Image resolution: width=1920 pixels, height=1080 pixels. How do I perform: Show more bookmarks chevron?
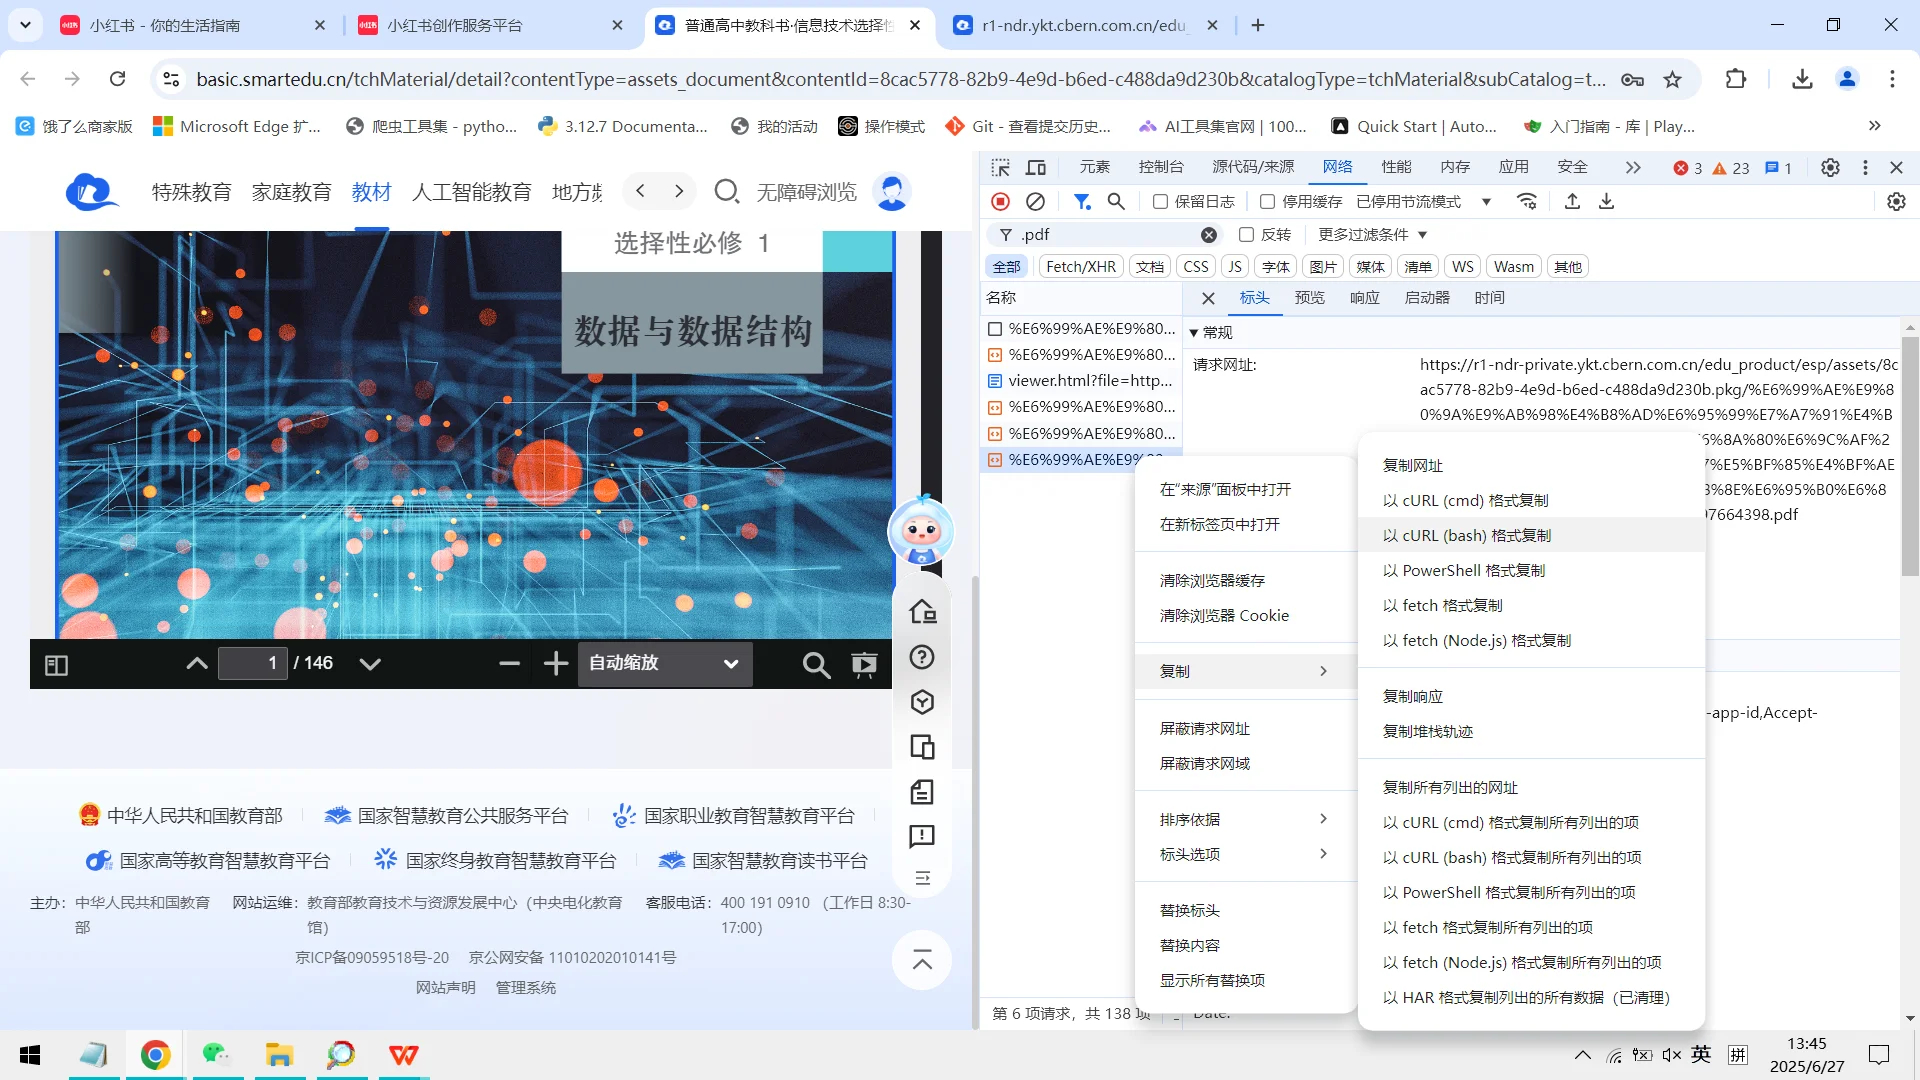pos(1875,126)
